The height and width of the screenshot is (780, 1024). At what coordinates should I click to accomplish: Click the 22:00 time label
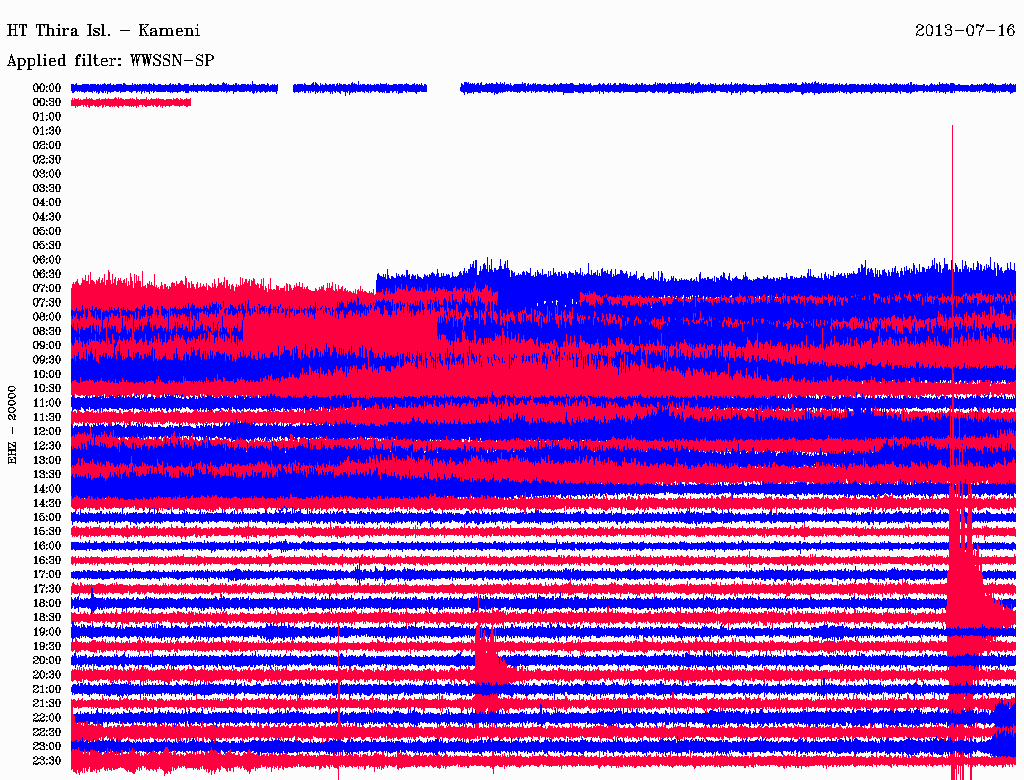(47, 718)
